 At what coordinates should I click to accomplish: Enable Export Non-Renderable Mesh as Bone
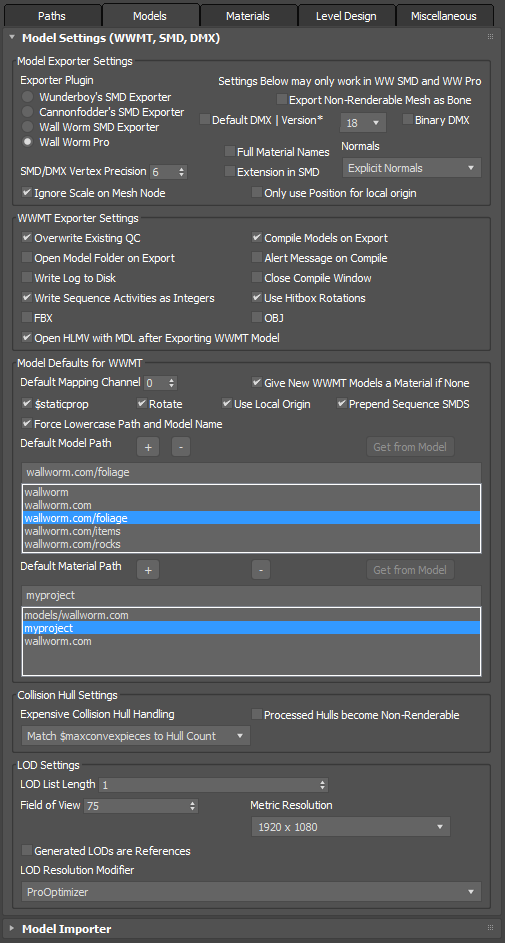point(281,100)
